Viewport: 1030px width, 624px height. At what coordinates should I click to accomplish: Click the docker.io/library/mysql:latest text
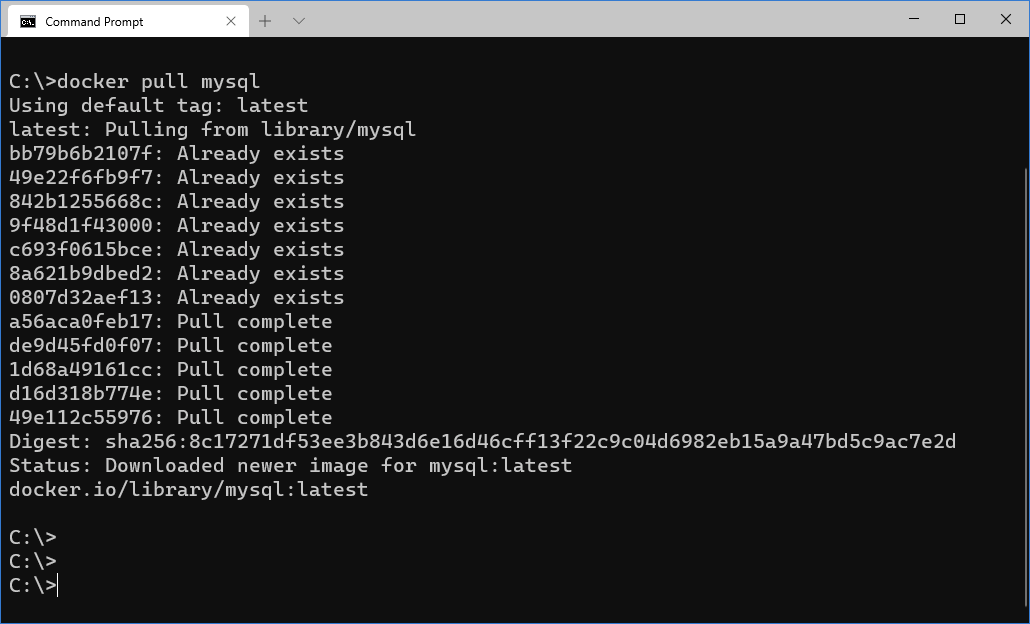click(x=189, y=489)
